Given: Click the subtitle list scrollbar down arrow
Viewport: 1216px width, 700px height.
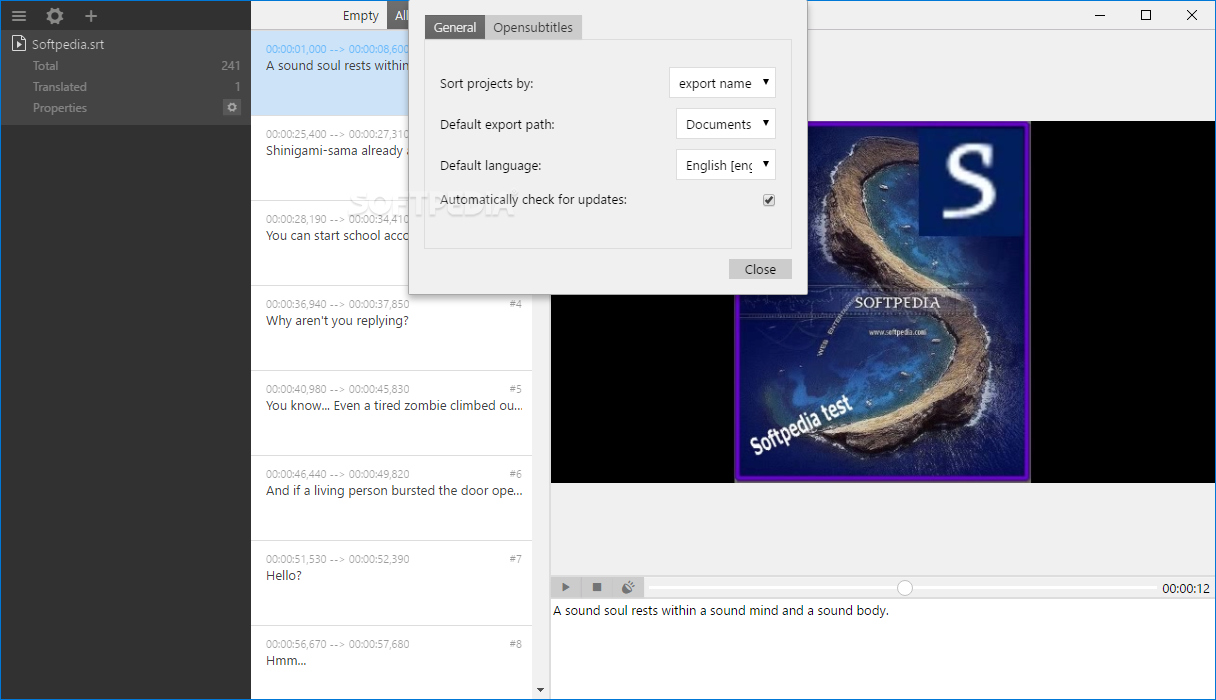Looking at the screenshot, I should click(541, 690).
